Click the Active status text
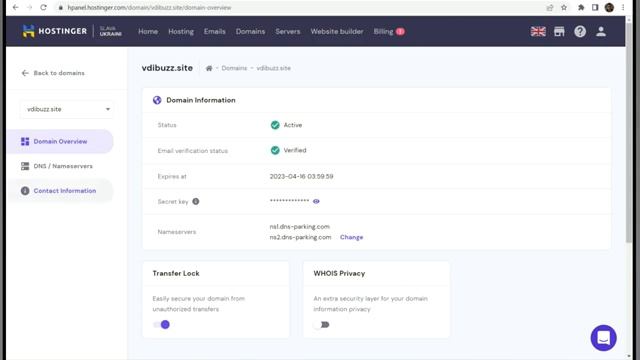The height and width of the screenshot is (360, 640). [293, 125]
